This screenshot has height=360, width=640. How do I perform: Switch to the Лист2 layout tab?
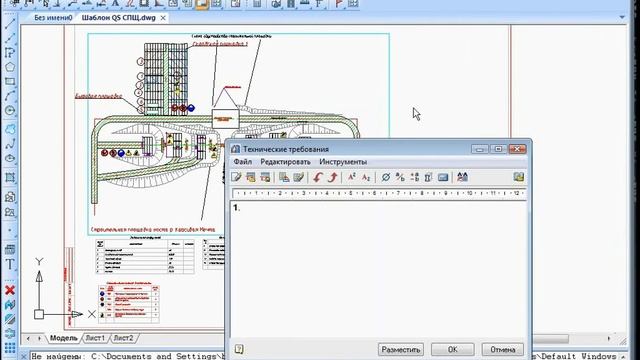pos(123,338)
